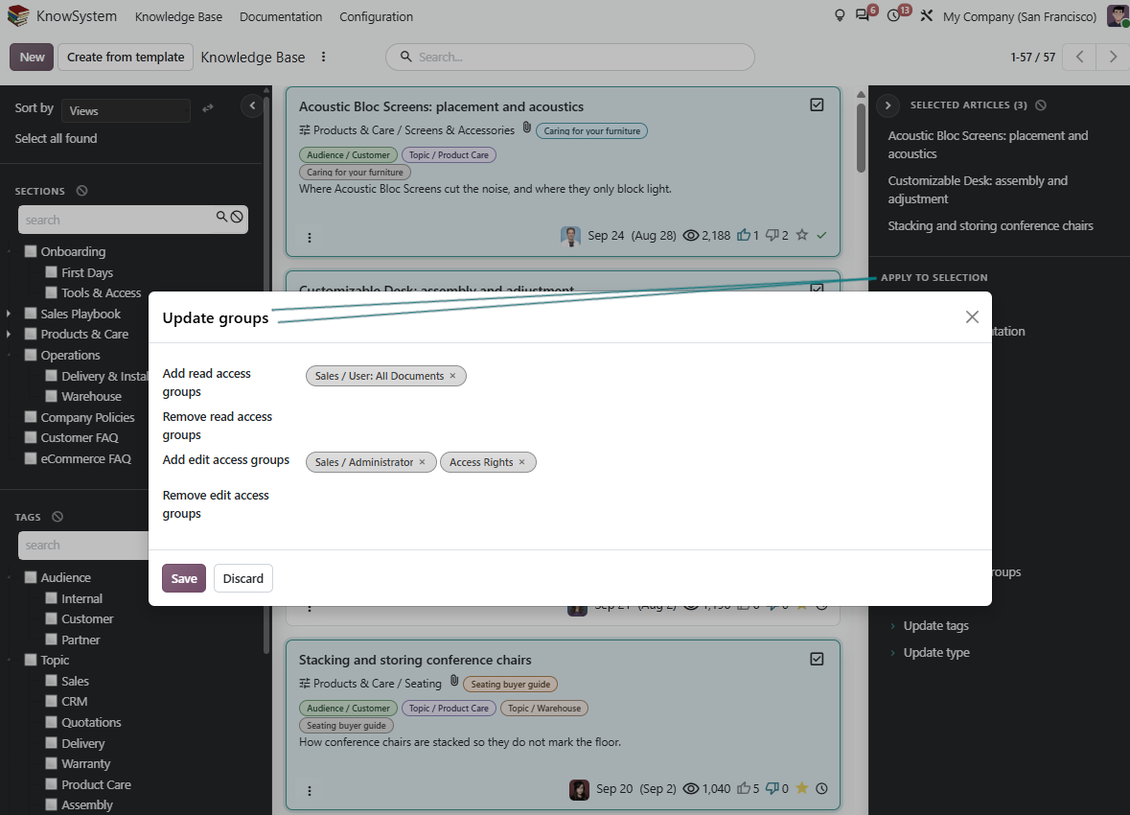Deselect the Stacking conference chairs checkbox

[x=817, y=659]
